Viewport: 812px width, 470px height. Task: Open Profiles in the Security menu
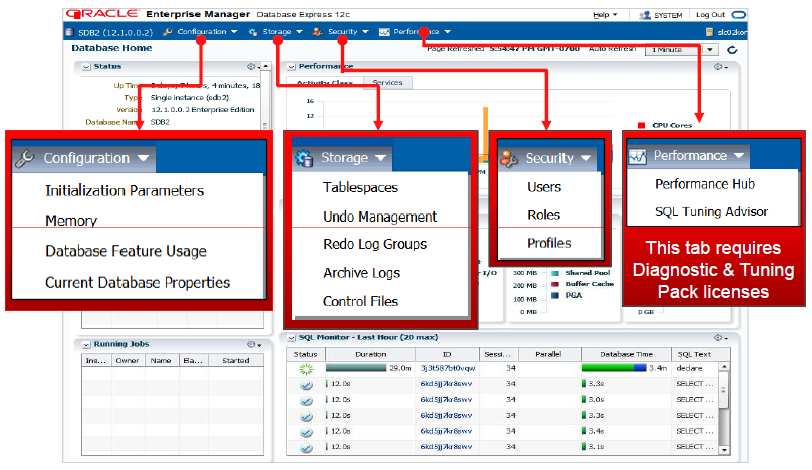click(549, 243)
